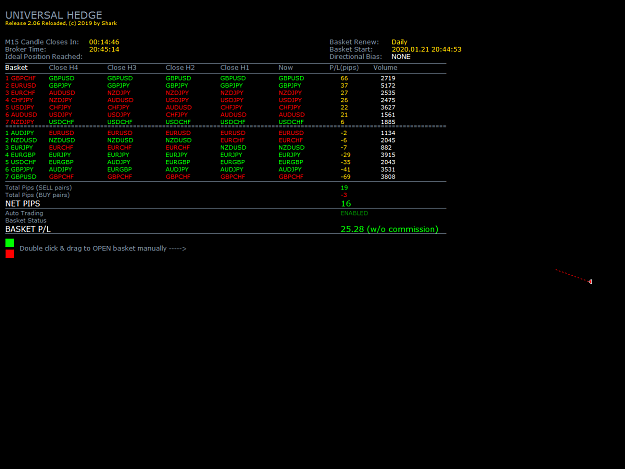
Task: Click net pips value 16
Action: [346, 204]
